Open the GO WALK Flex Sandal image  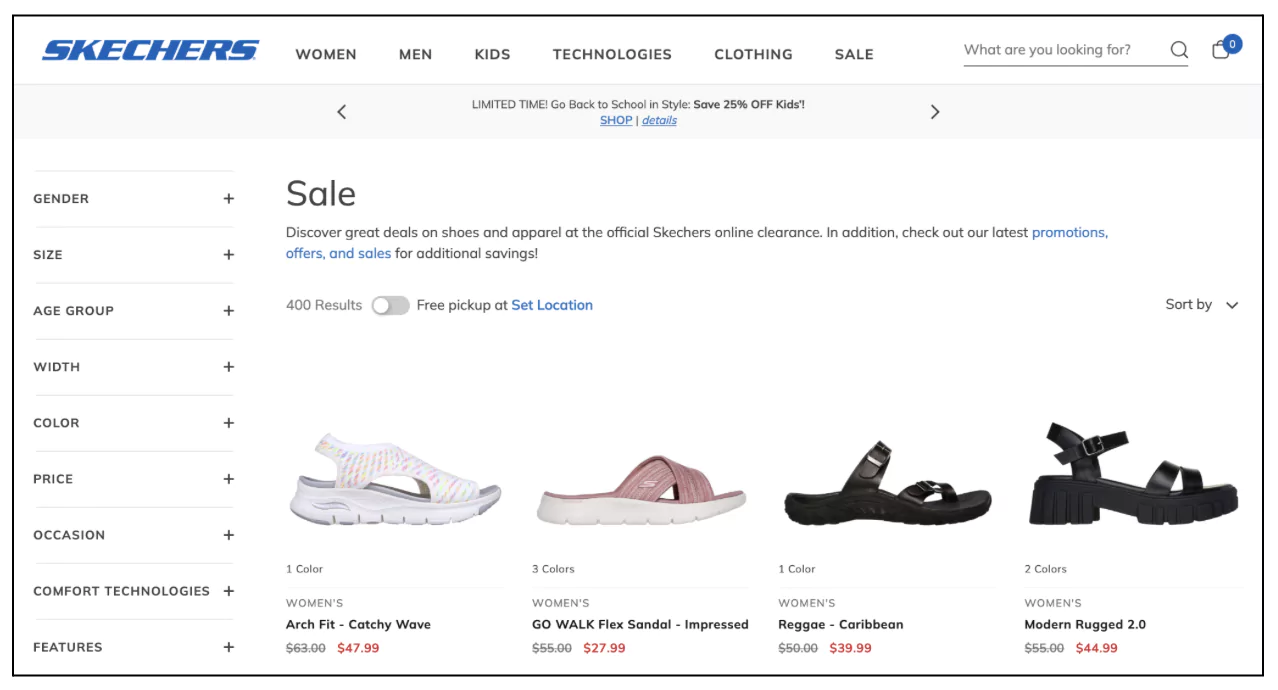(641, 490)
